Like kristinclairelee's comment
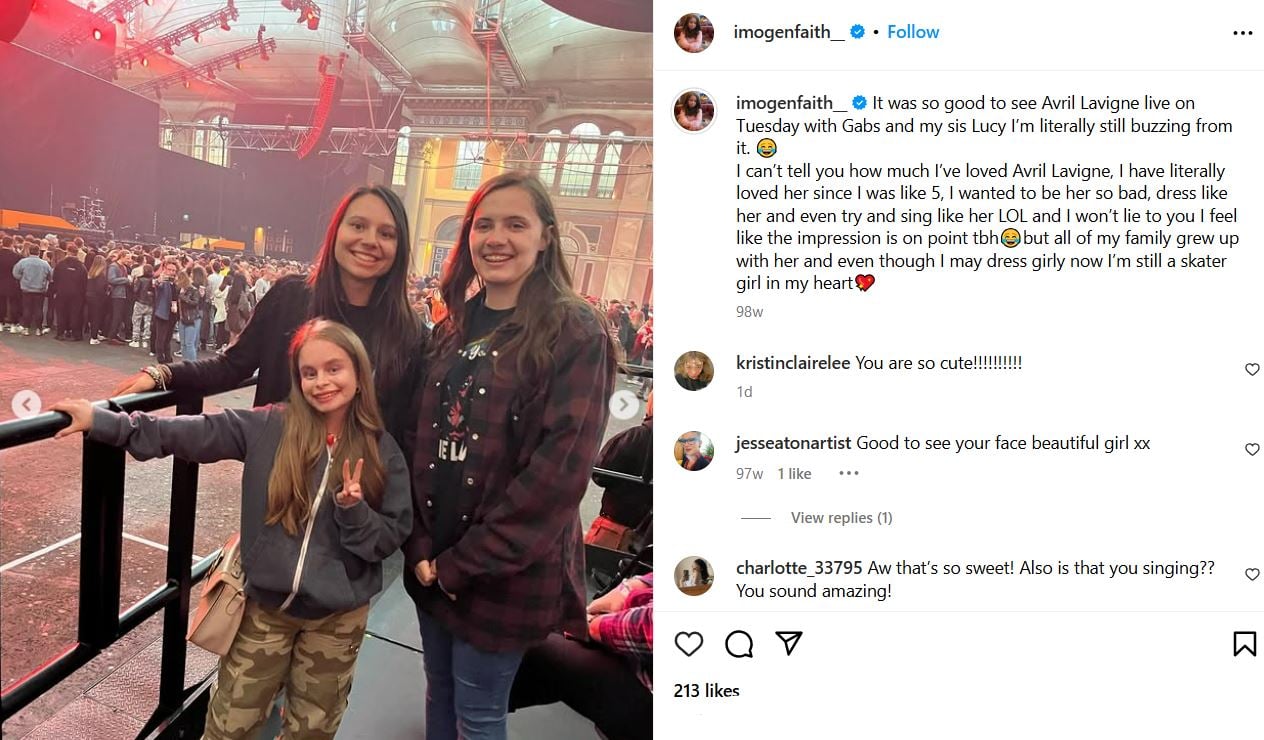The height and width of the screenshot is (740, 1264). point(1252,370)
